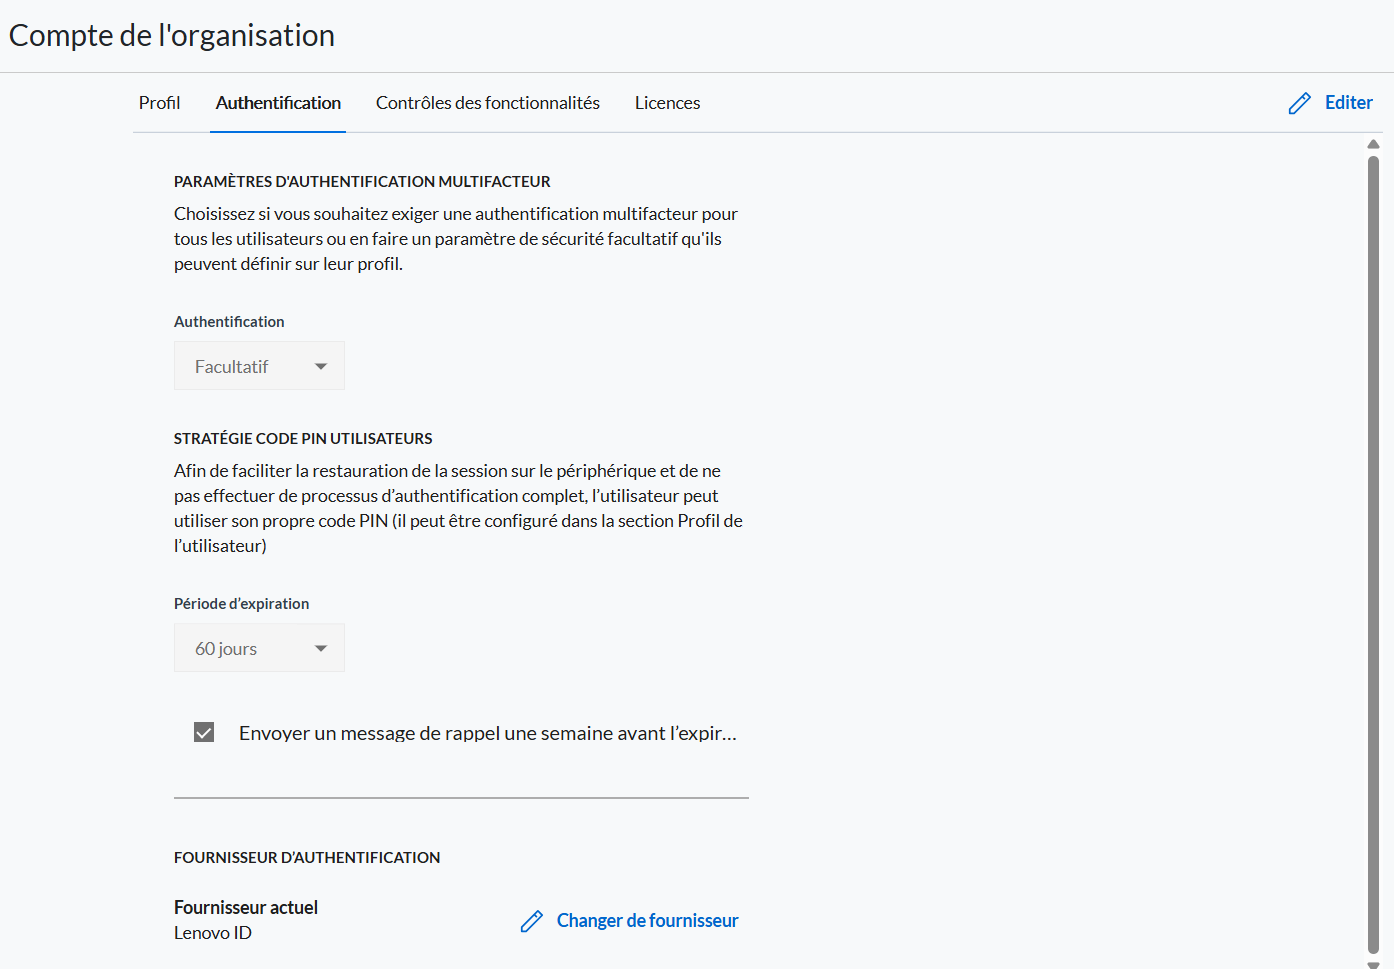1394x969 pixels.
Task: Click the vertical scrollbar thumb
Action: click(1373, 555)
